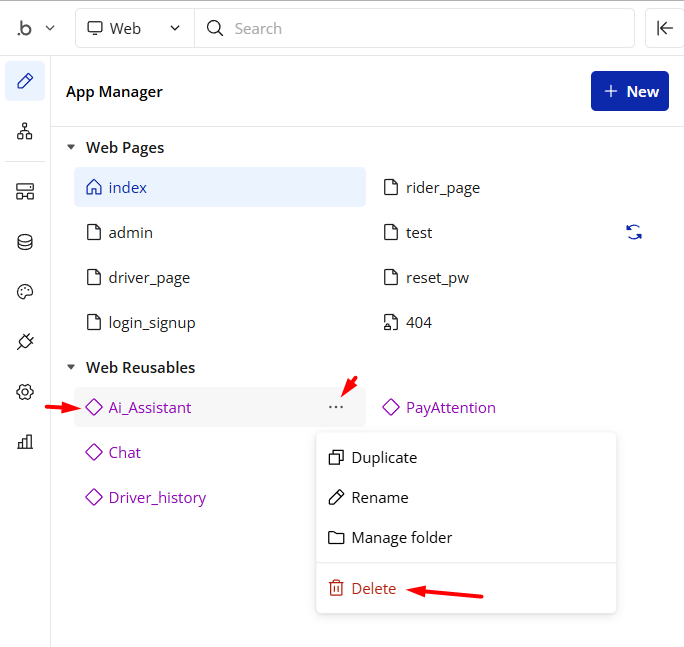The width and height of the screenshot is (684, 647).
Task: Click the sync icon next to test
Action: pos(634,232)
